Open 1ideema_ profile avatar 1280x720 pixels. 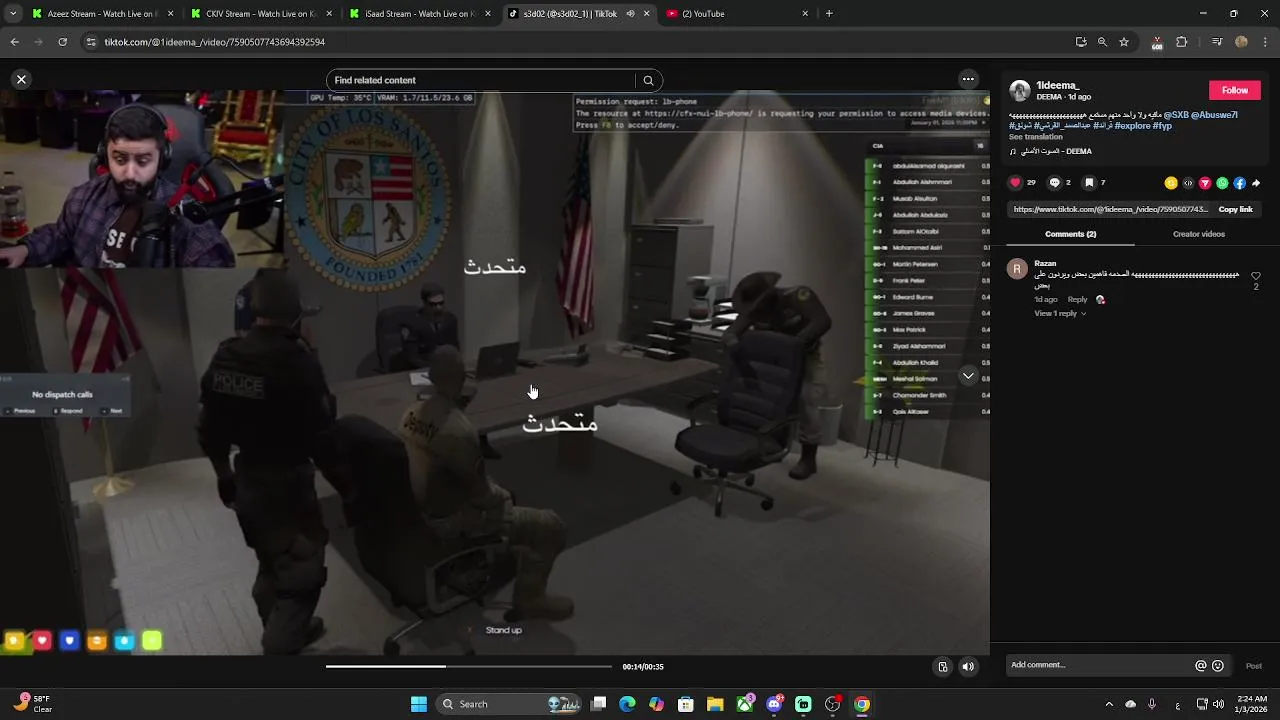point(1020,91)
